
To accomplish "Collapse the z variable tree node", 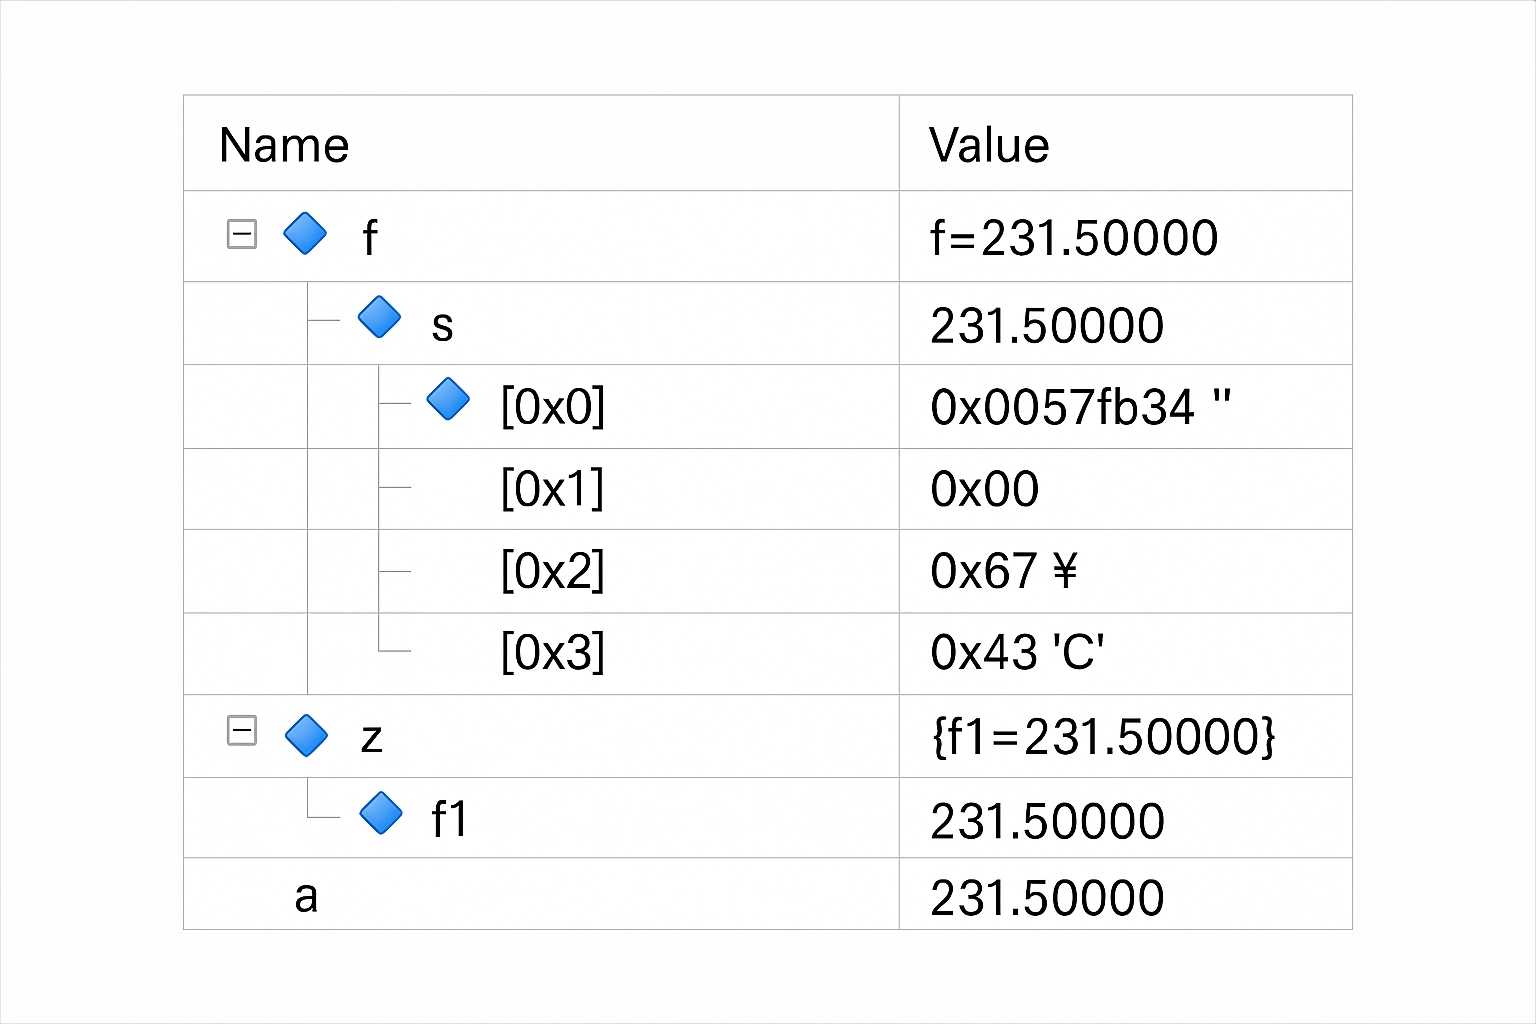I will [242, 731].
